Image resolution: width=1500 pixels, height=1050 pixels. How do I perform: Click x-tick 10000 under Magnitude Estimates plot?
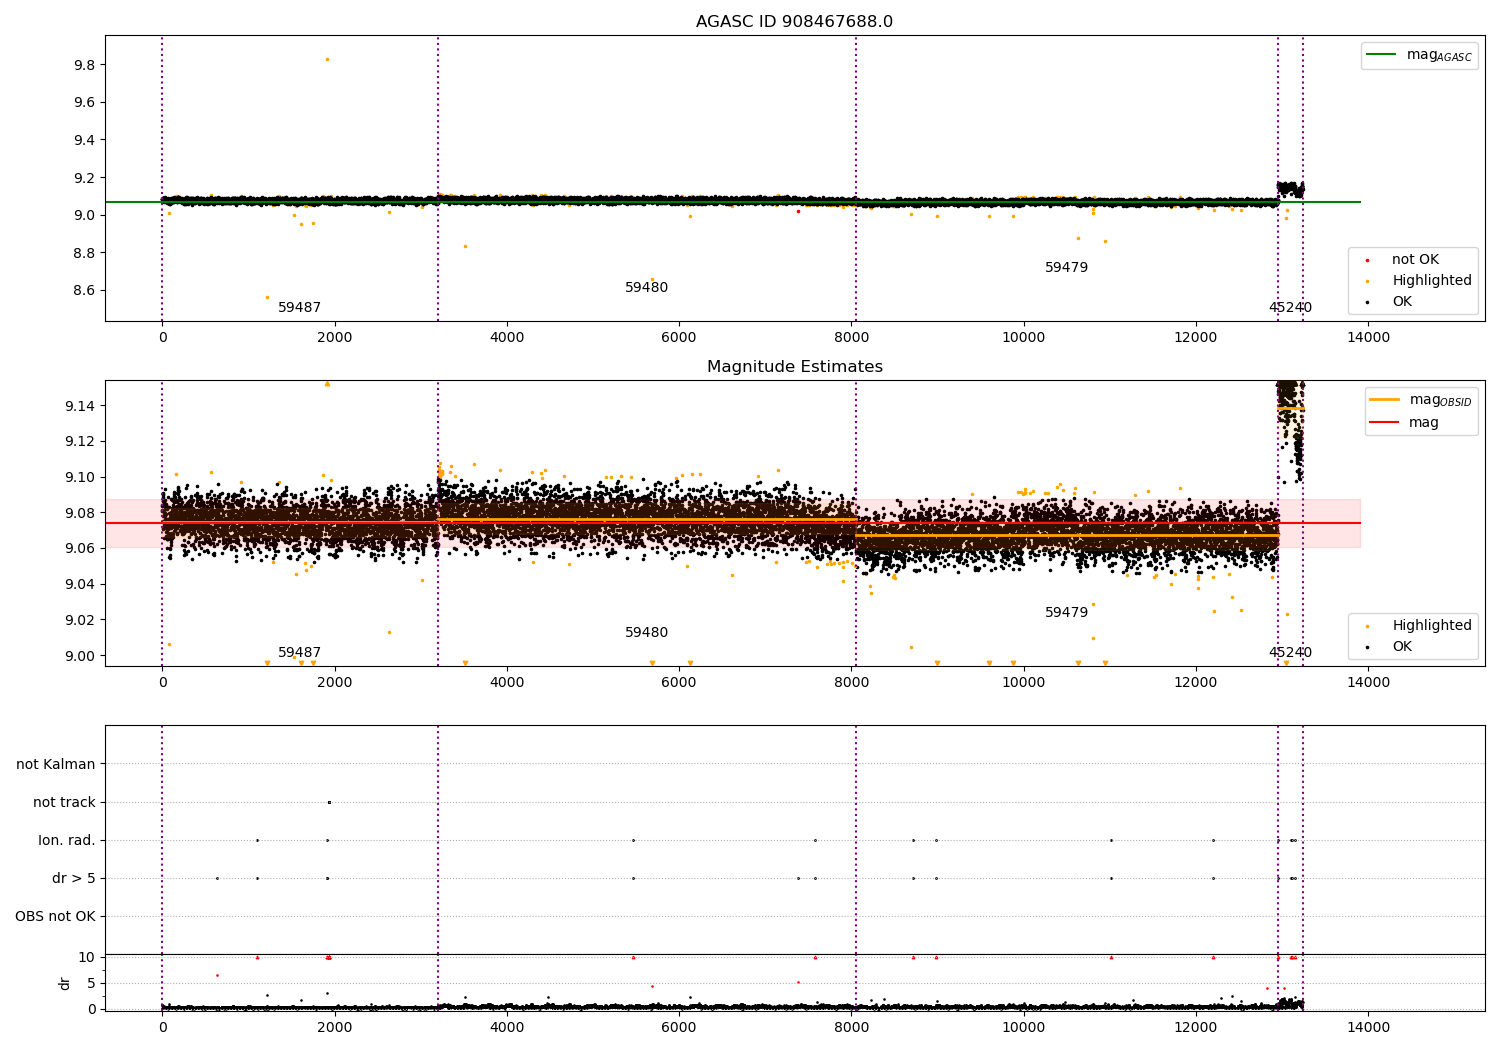[1024, 683]
